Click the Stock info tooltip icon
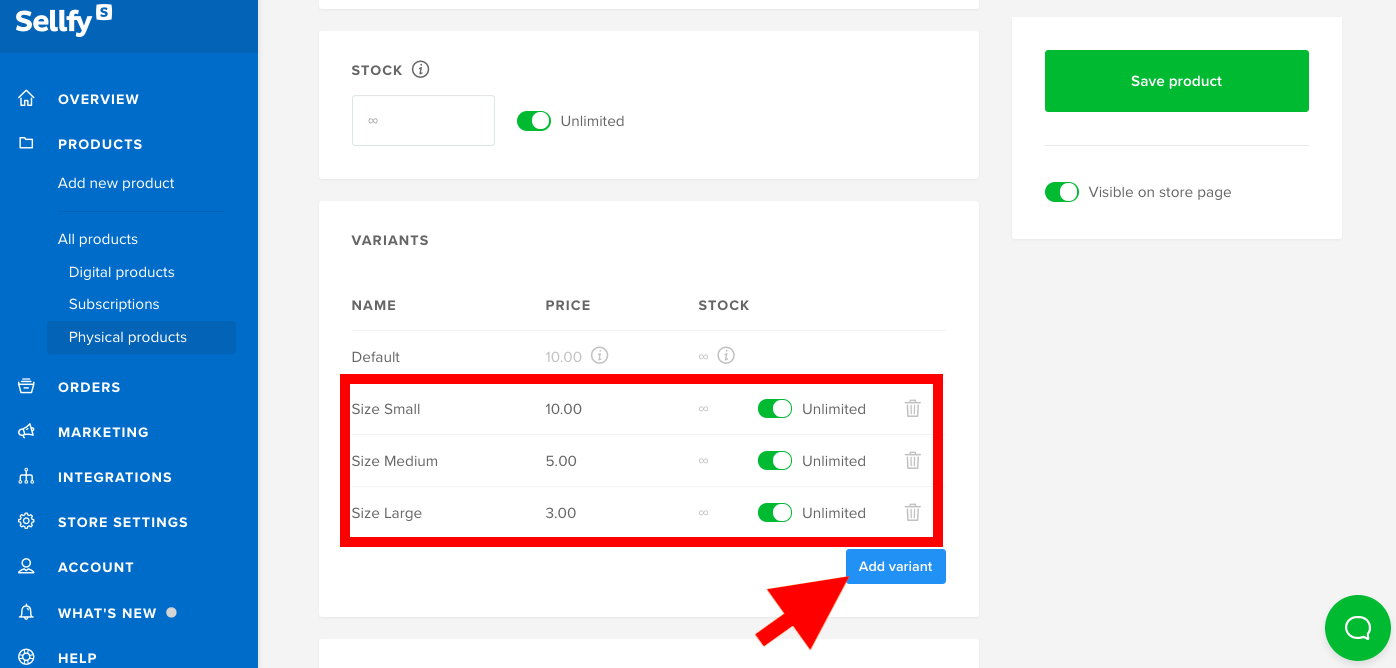Screen dimensions: 1396x668 coord(420,69)
